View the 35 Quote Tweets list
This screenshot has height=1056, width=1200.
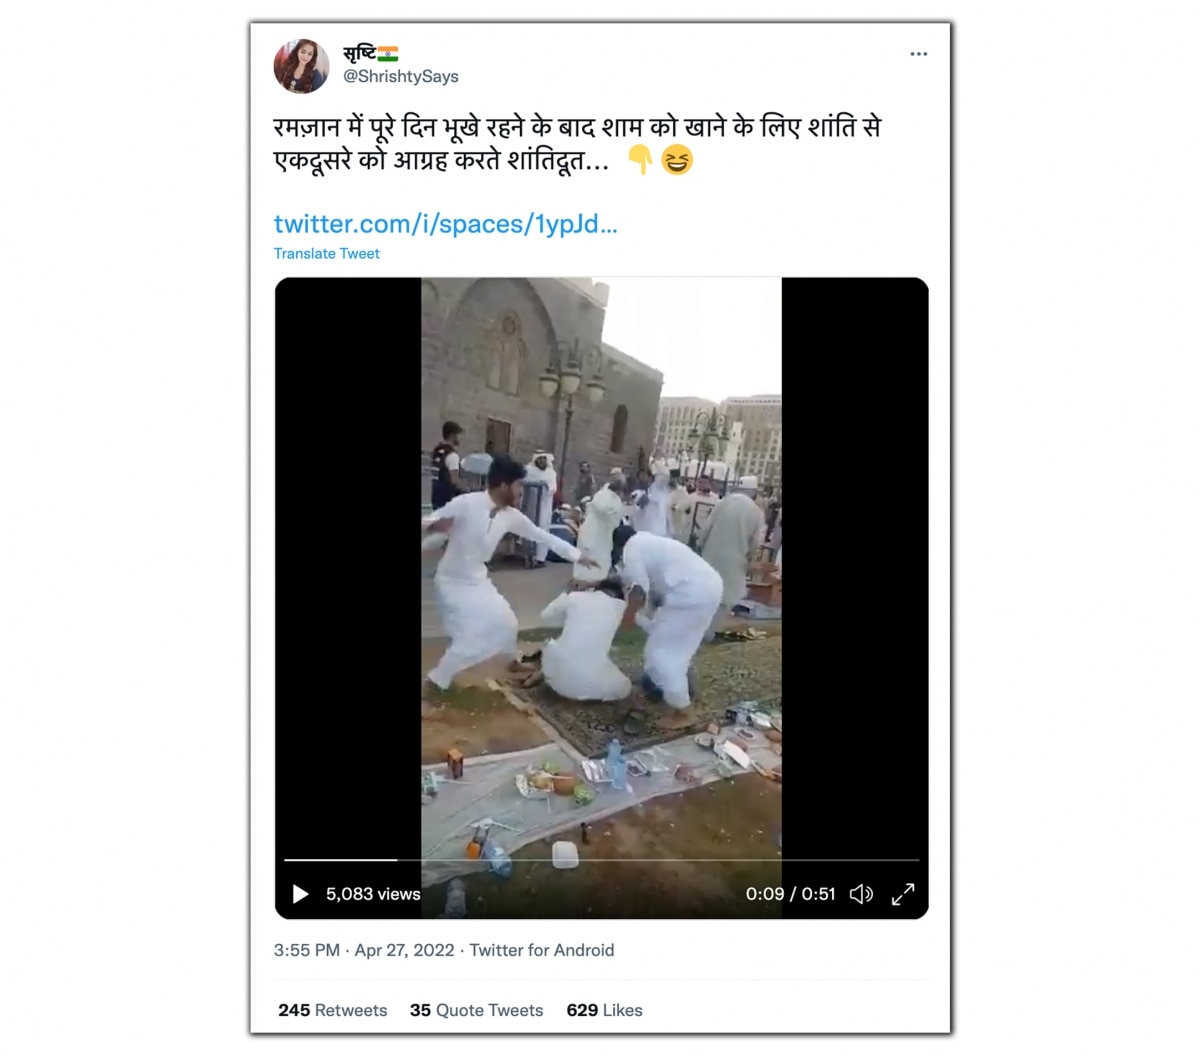pos(476,1010)
